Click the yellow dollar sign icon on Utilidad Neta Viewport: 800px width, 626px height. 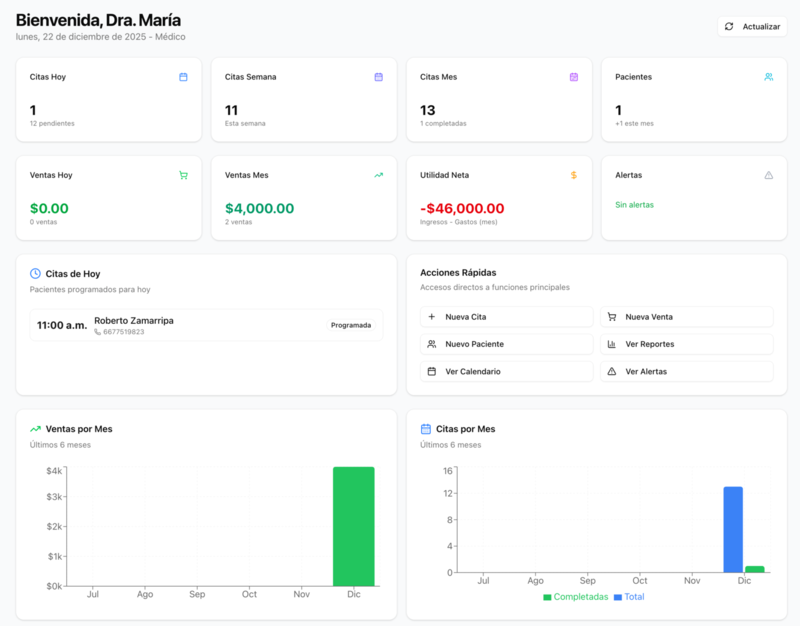click(573, 175)
